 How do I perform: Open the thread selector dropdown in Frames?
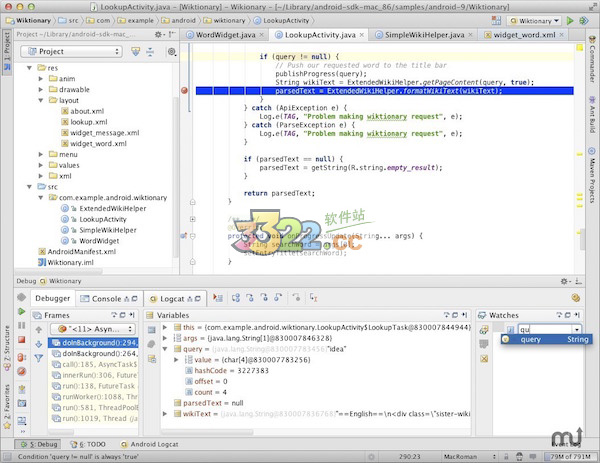coord(90,328)
